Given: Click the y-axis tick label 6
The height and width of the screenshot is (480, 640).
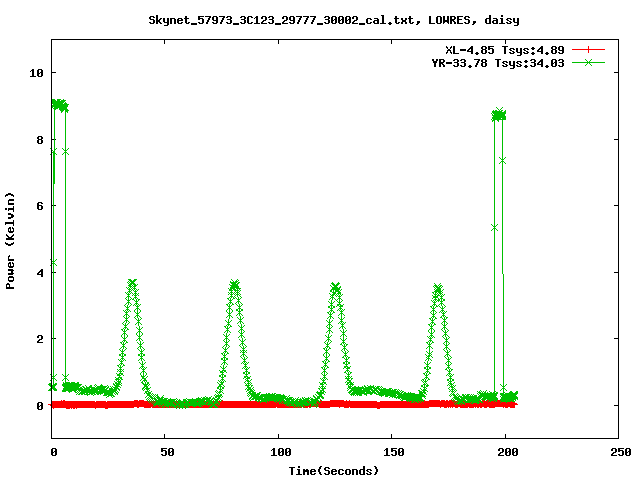Looking at the screenshot, I should [40, 206].
